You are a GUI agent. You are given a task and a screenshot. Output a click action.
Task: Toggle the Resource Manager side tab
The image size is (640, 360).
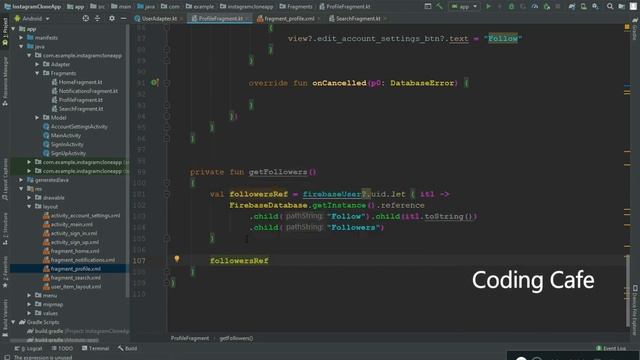pyautogui.click(x=5, y=82)
